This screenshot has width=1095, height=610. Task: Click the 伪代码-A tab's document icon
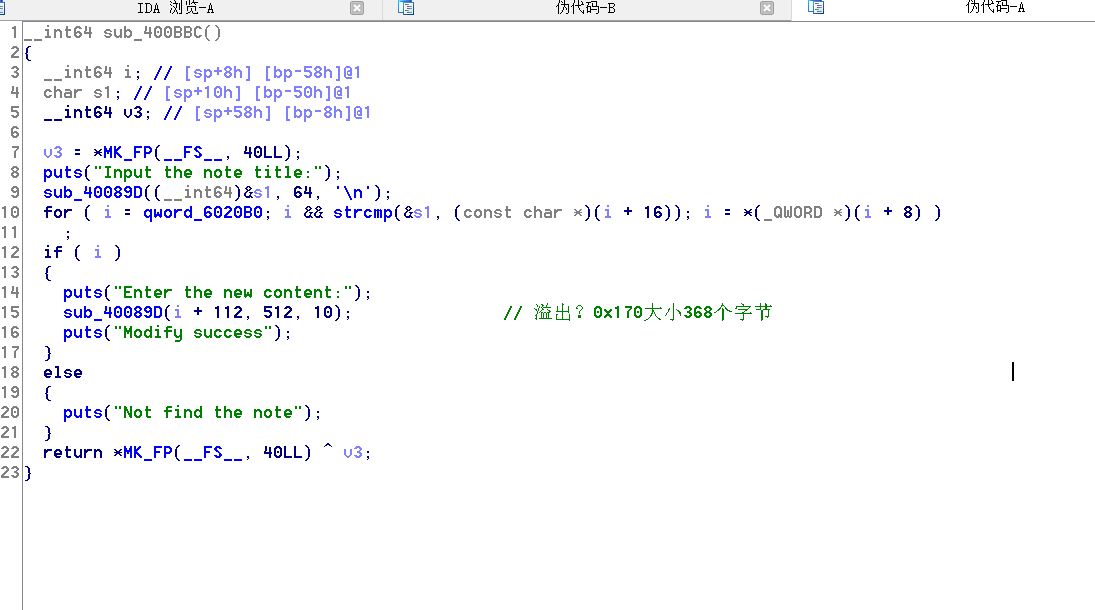pos(816,8)
